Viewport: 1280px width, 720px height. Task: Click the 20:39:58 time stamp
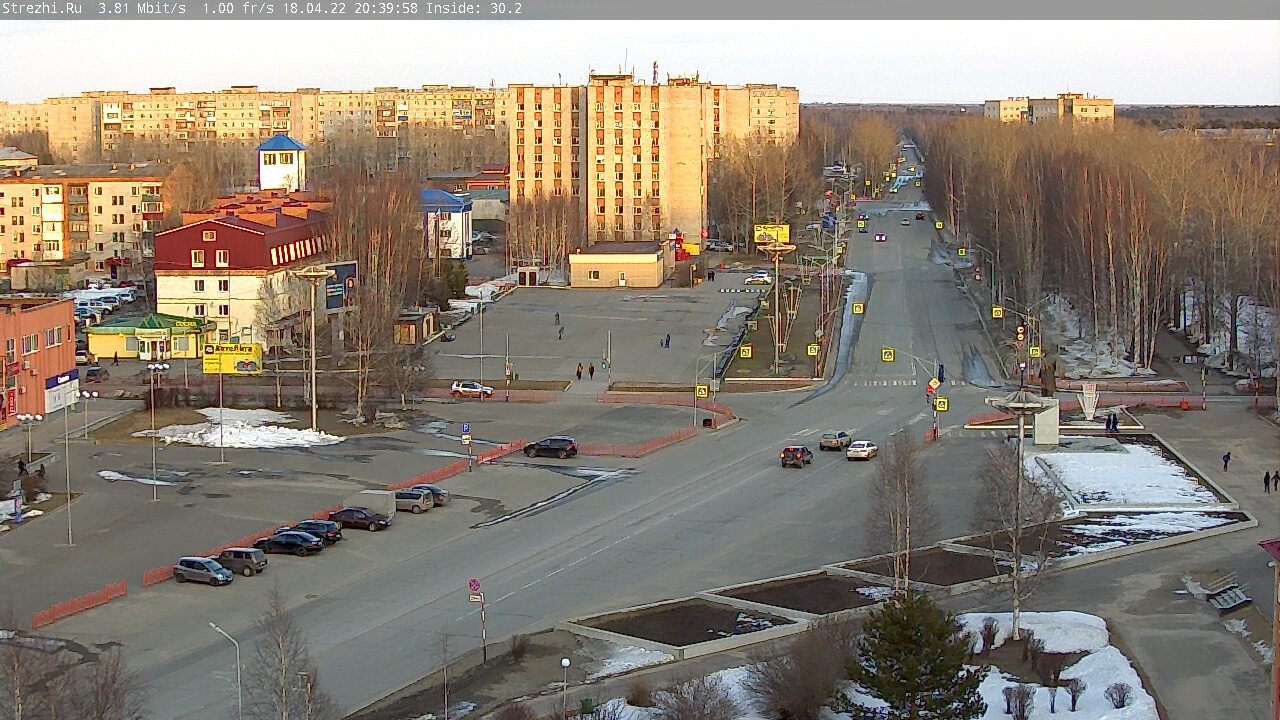tap(386, 8)
